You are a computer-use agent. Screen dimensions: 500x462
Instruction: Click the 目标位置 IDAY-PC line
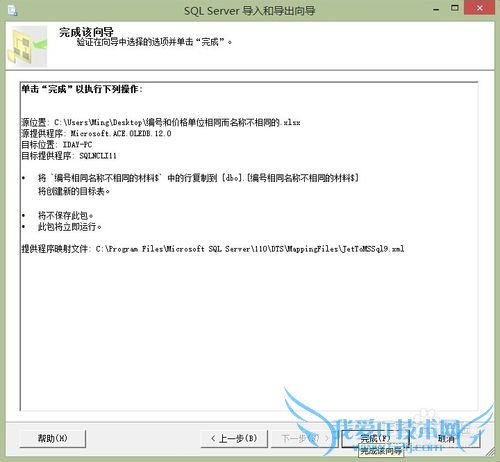tap(57, 145)
